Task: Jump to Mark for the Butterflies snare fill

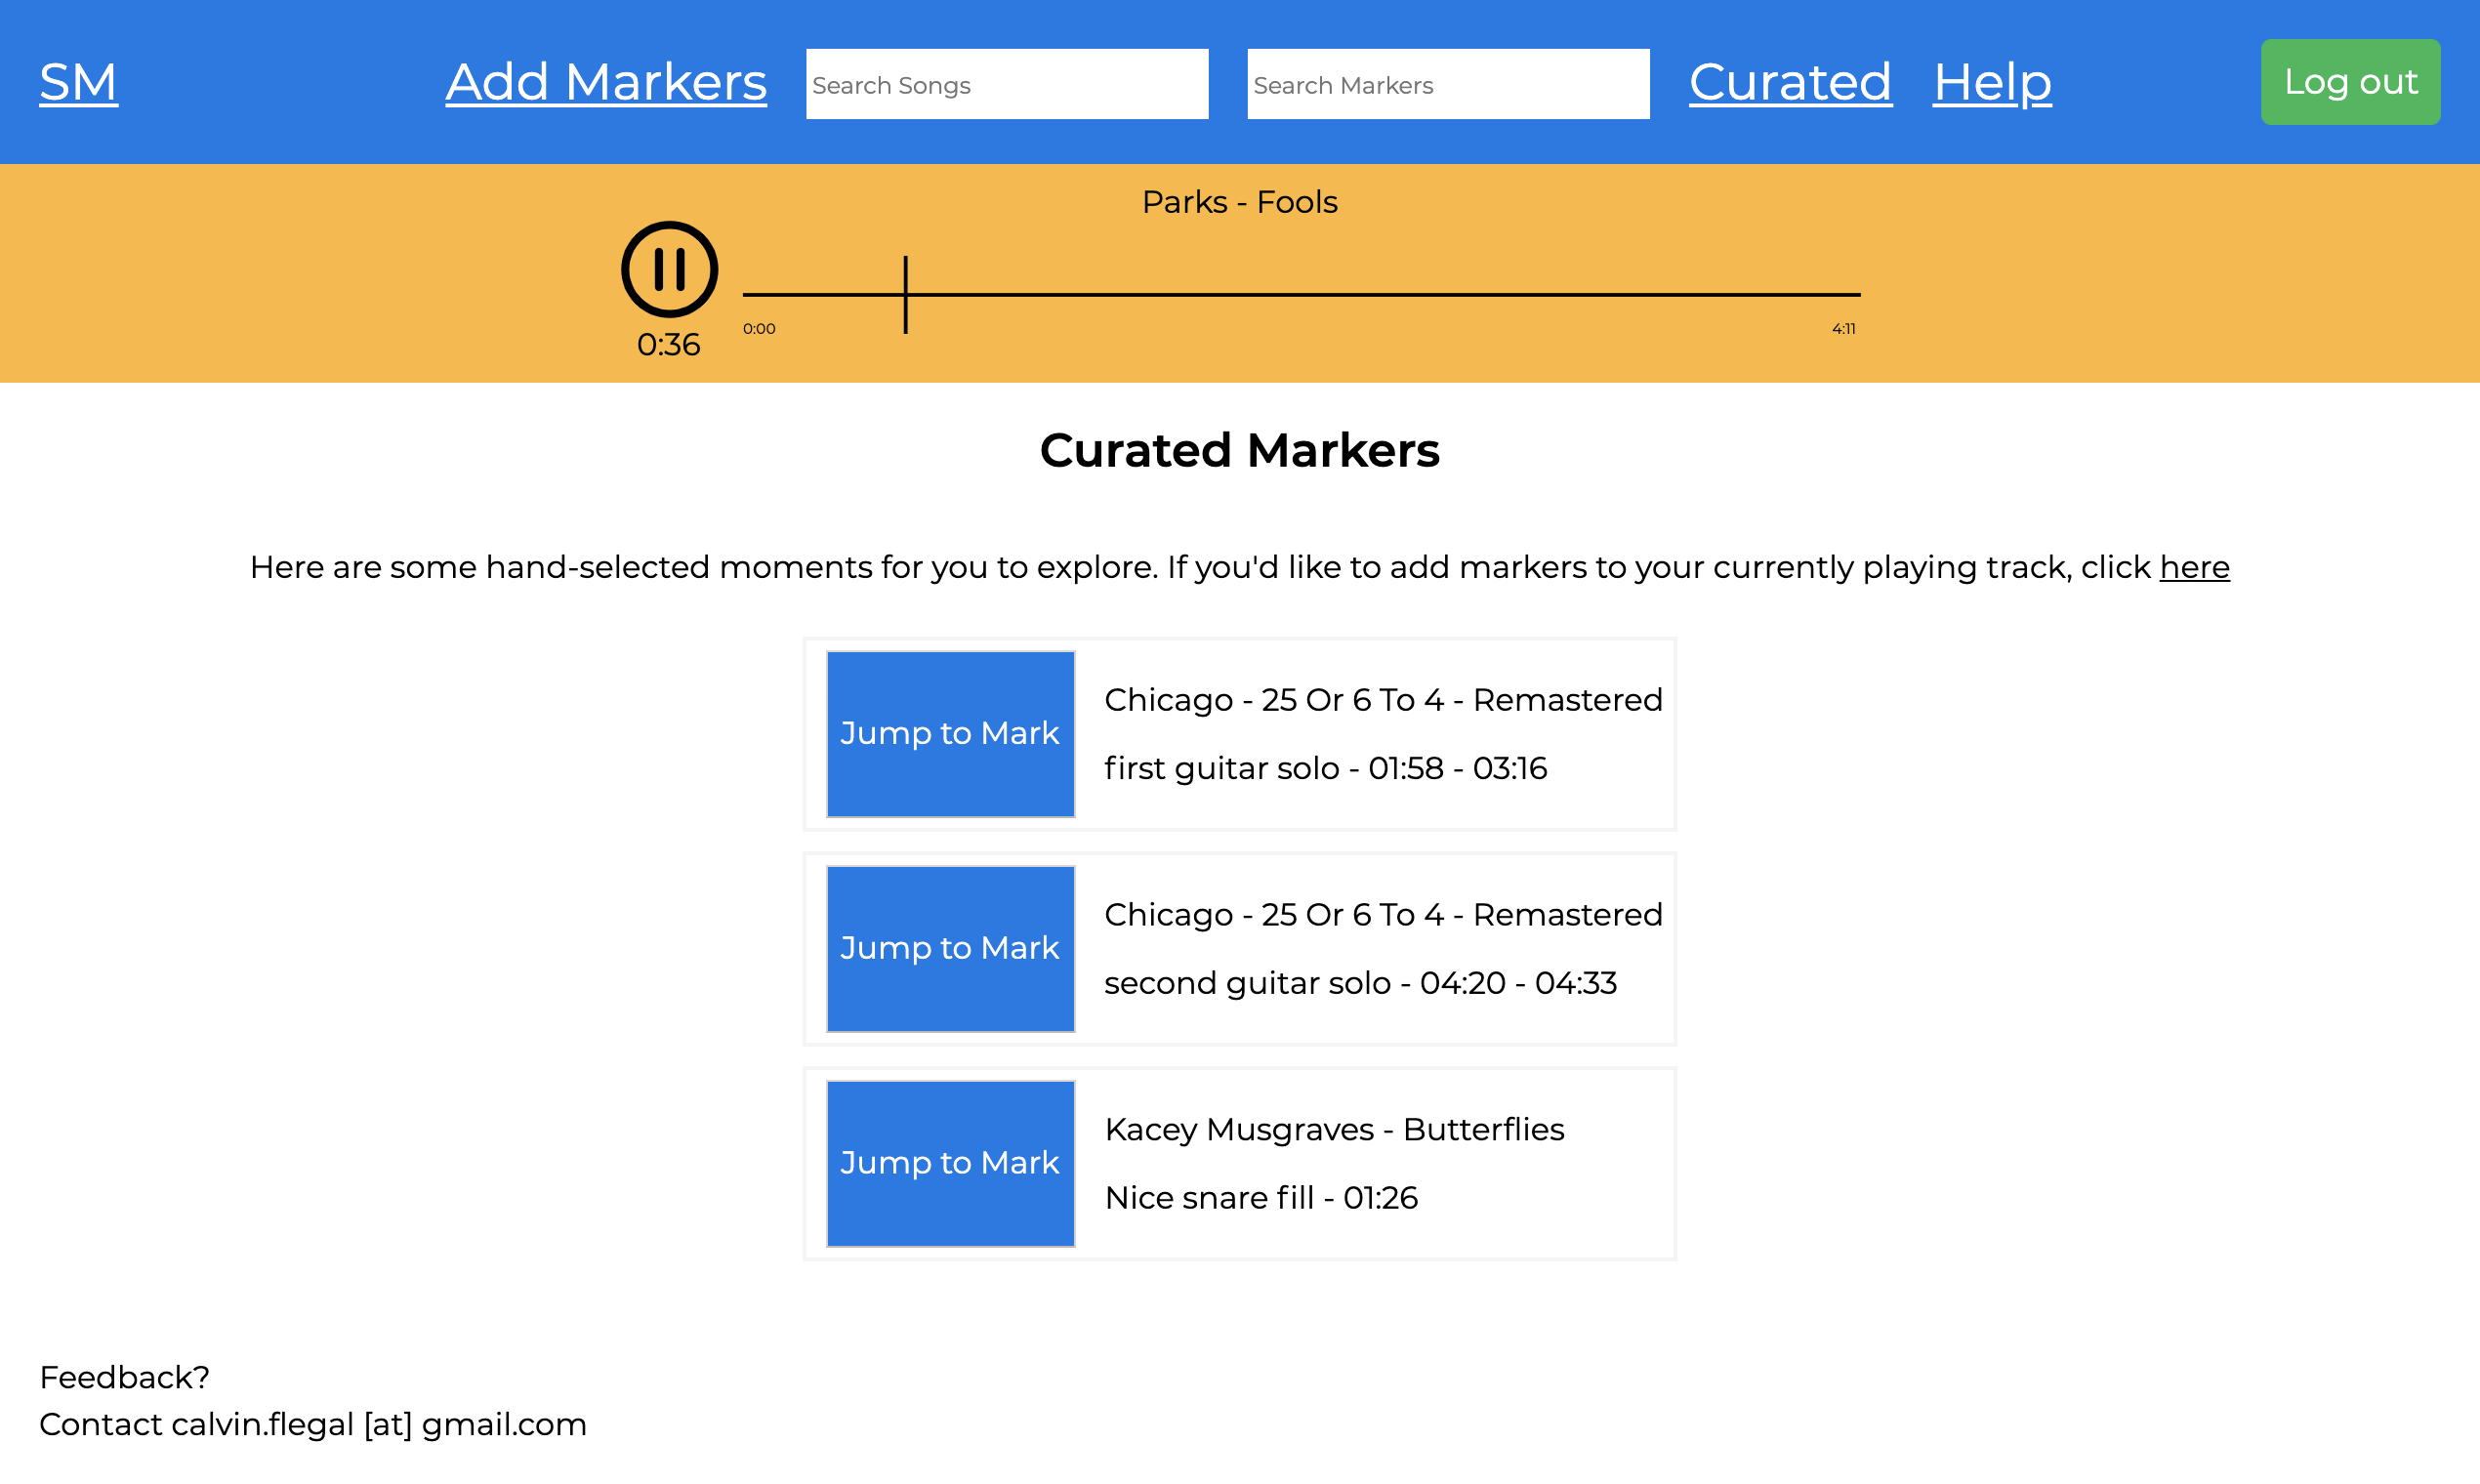Action: coord(949,1163)
